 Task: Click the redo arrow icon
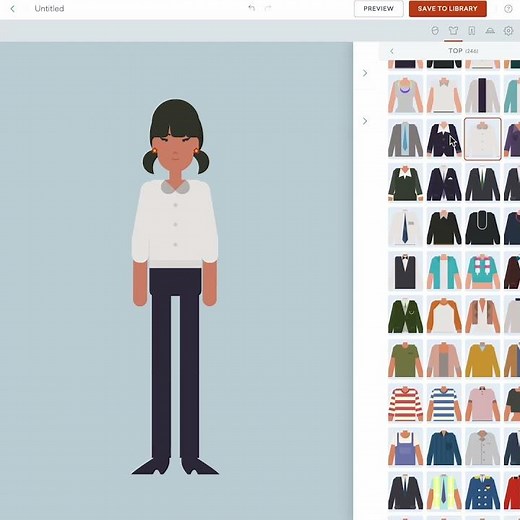268,8
